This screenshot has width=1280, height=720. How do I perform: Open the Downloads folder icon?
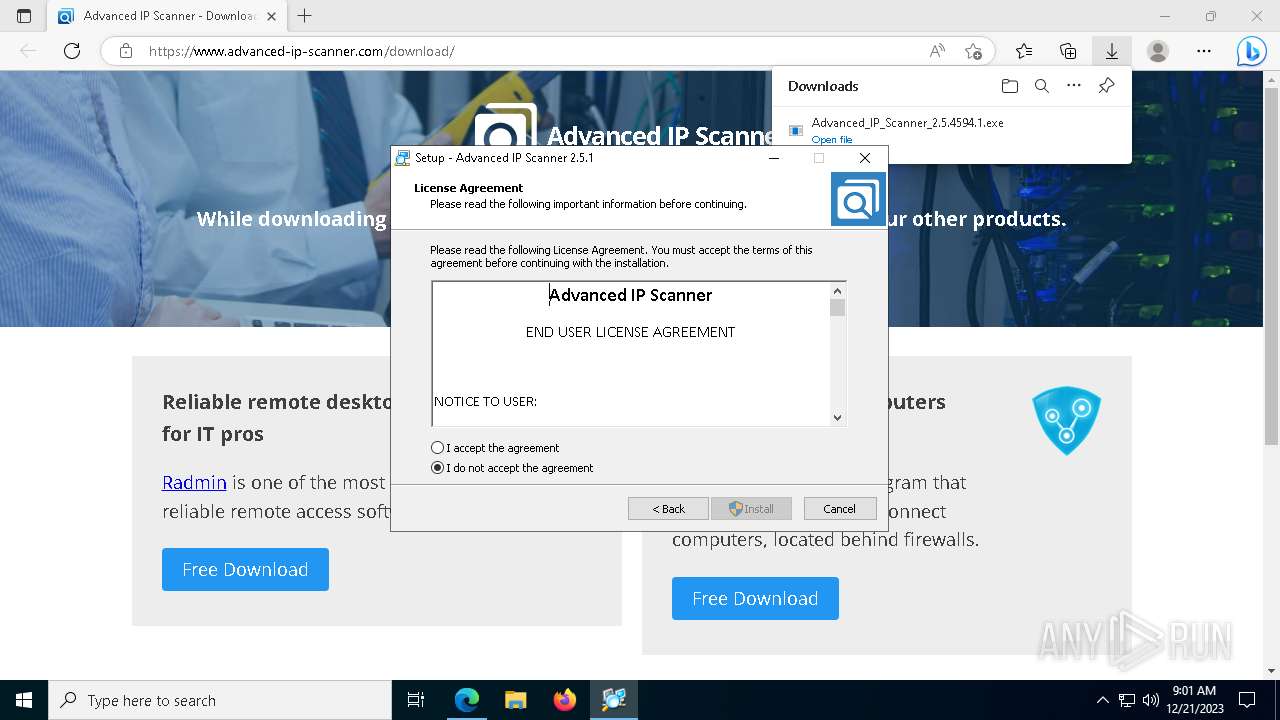pyautogui.click(x=1010, y=86)
